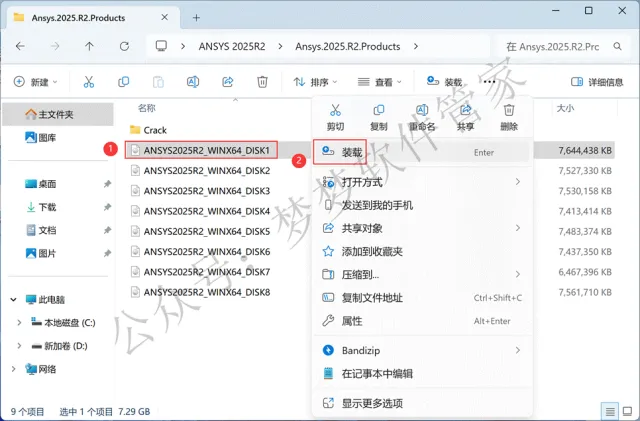Click the PC monitor icon in address bar
The width and height of the screenshot is (640, 421).
161,46
